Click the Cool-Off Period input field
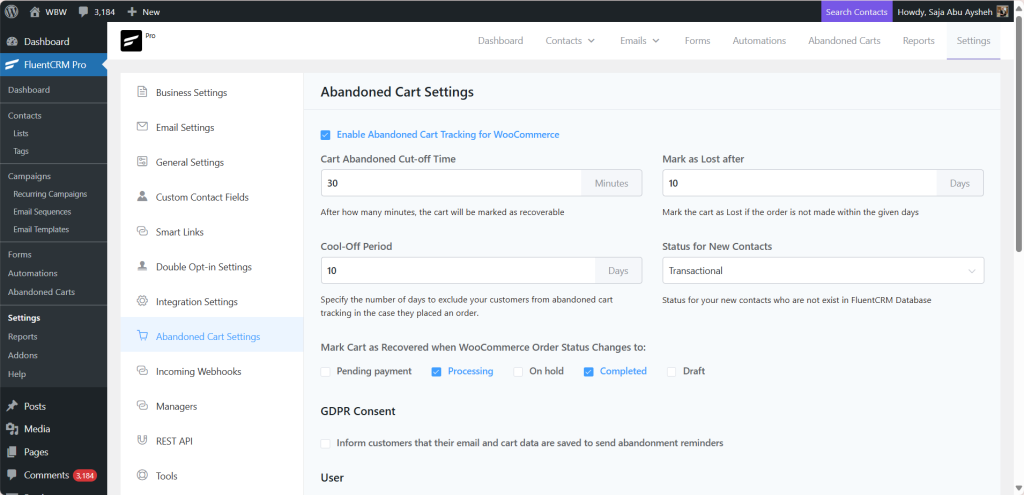1024x495 pixels. pos(458,270)
